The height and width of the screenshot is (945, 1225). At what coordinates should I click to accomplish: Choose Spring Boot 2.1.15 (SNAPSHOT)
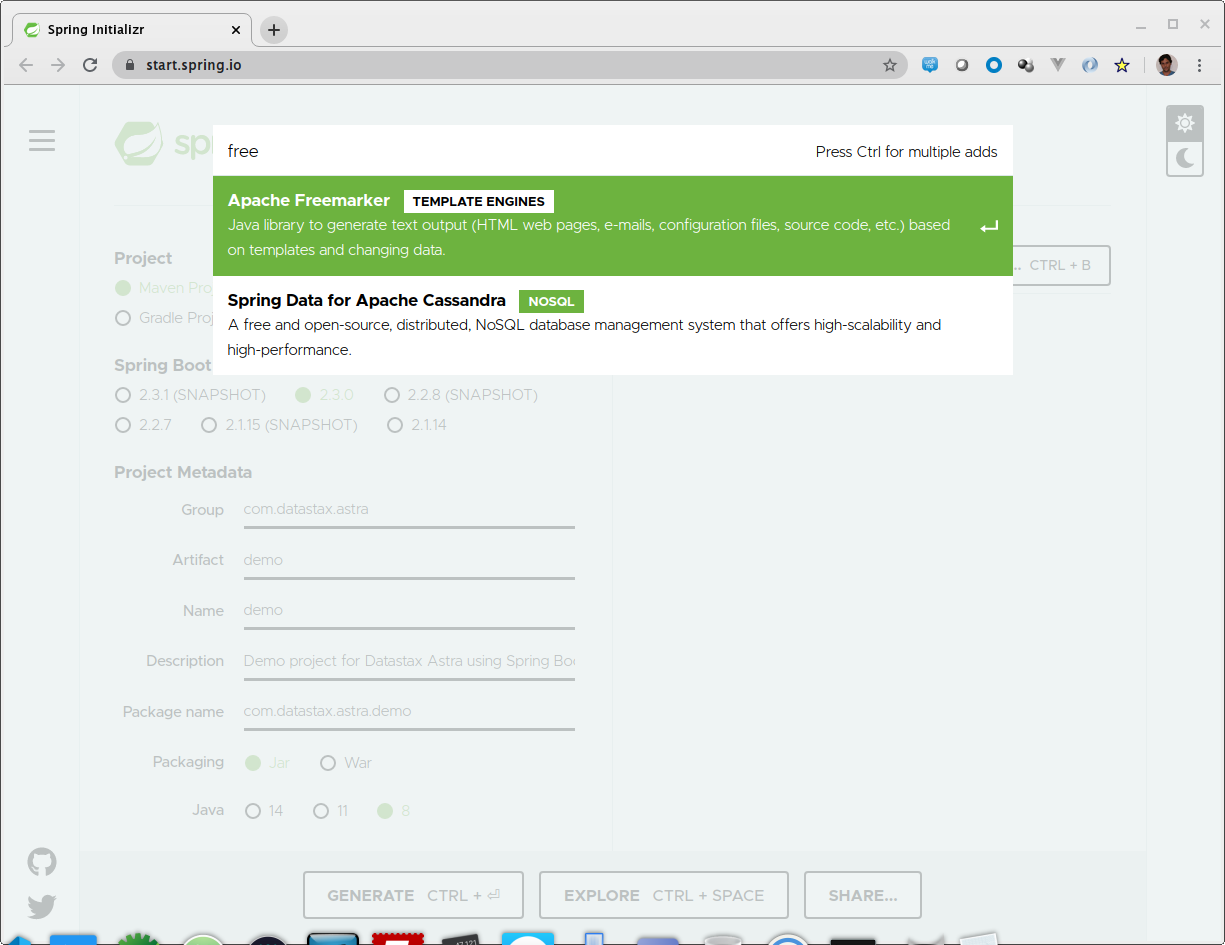click(x=209, y=425)
